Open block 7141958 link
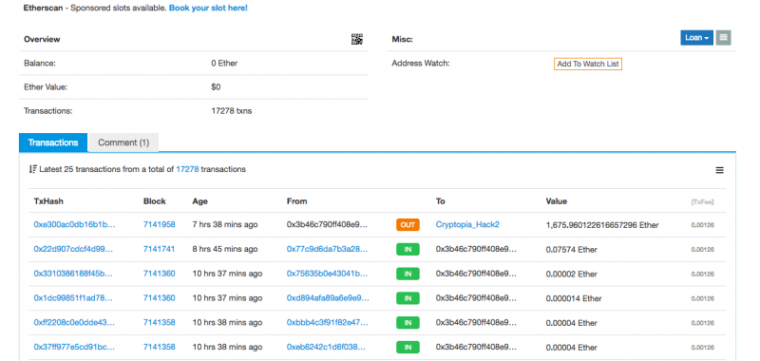 click(x=159, y=224)
